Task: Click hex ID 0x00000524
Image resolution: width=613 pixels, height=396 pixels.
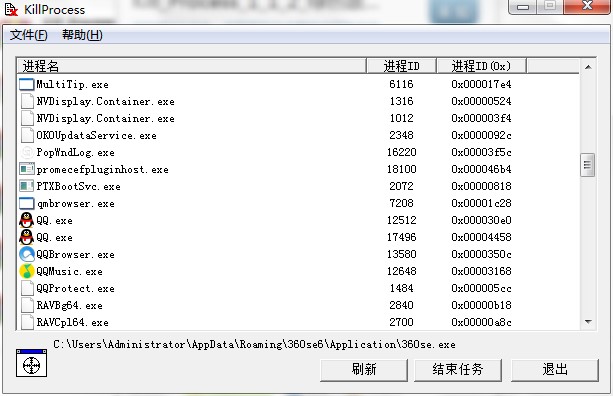Action: click(481, 101)
